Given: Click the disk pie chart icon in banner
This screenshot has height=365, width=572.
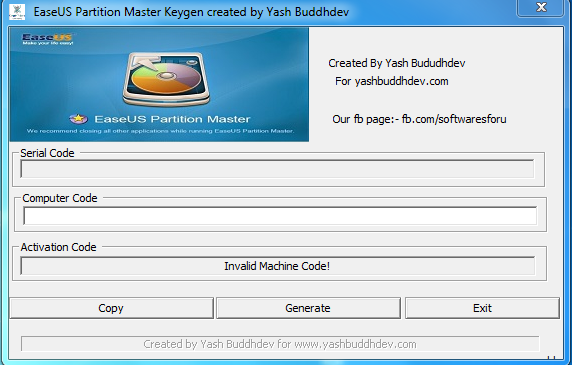Looking at the screenshot, I should coord(166,79).
